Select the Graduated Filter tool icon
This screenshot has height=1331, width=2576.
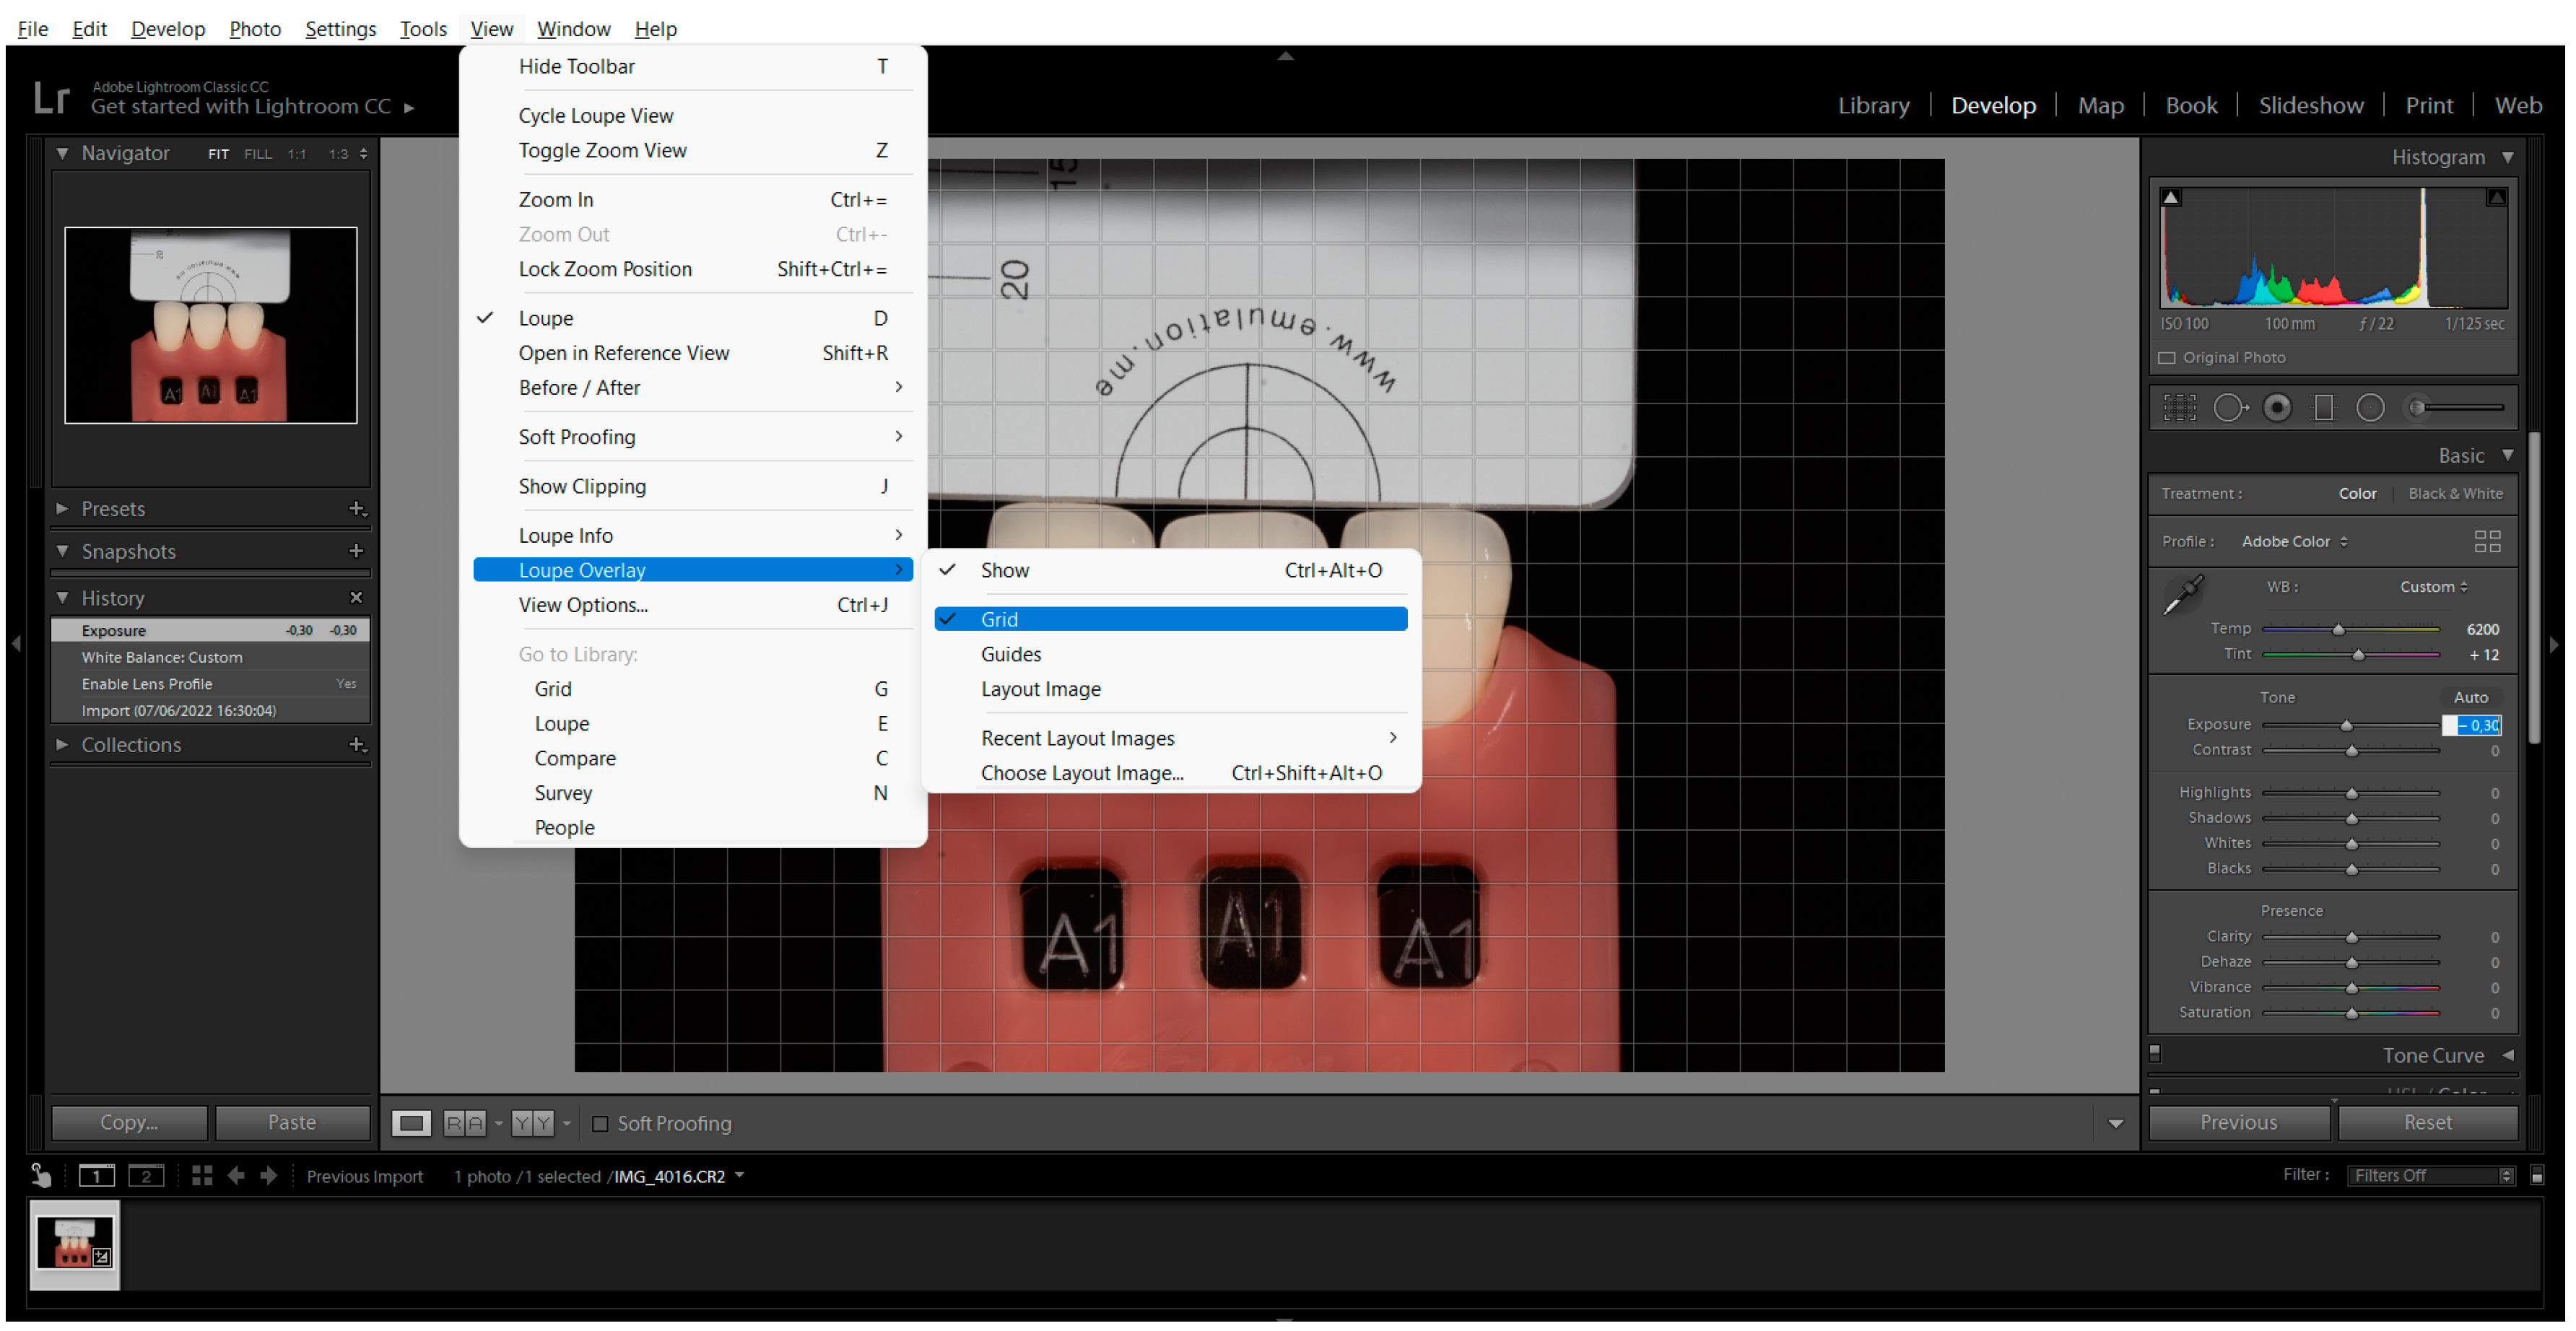pos(2323,408)
